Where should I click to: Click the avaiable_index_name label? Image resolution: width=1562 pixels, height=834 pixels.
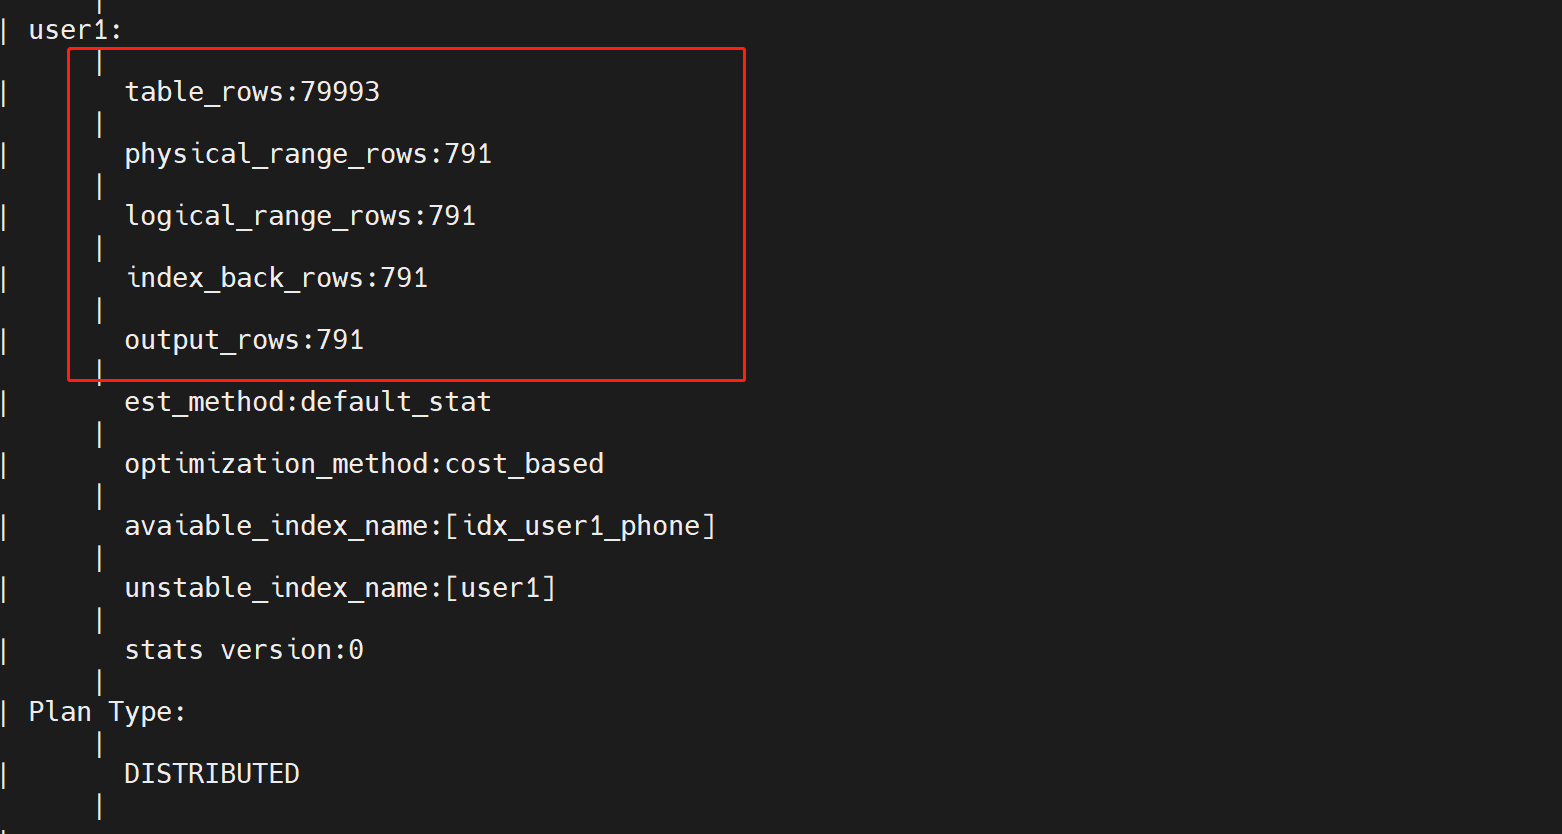276,526
